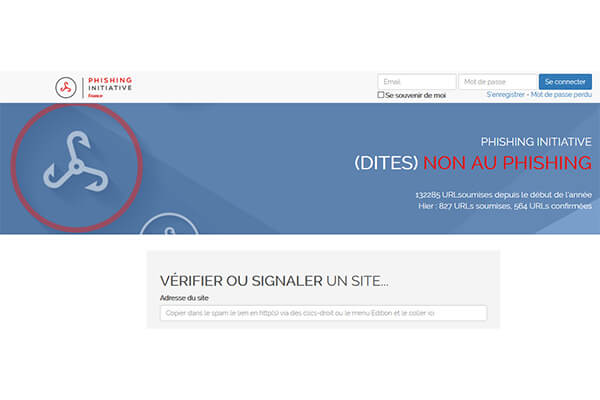The image size is (600, 400).
Task: Click the 'Hier : 827 URLs soumises' statistic line
Action: [505, 205]
